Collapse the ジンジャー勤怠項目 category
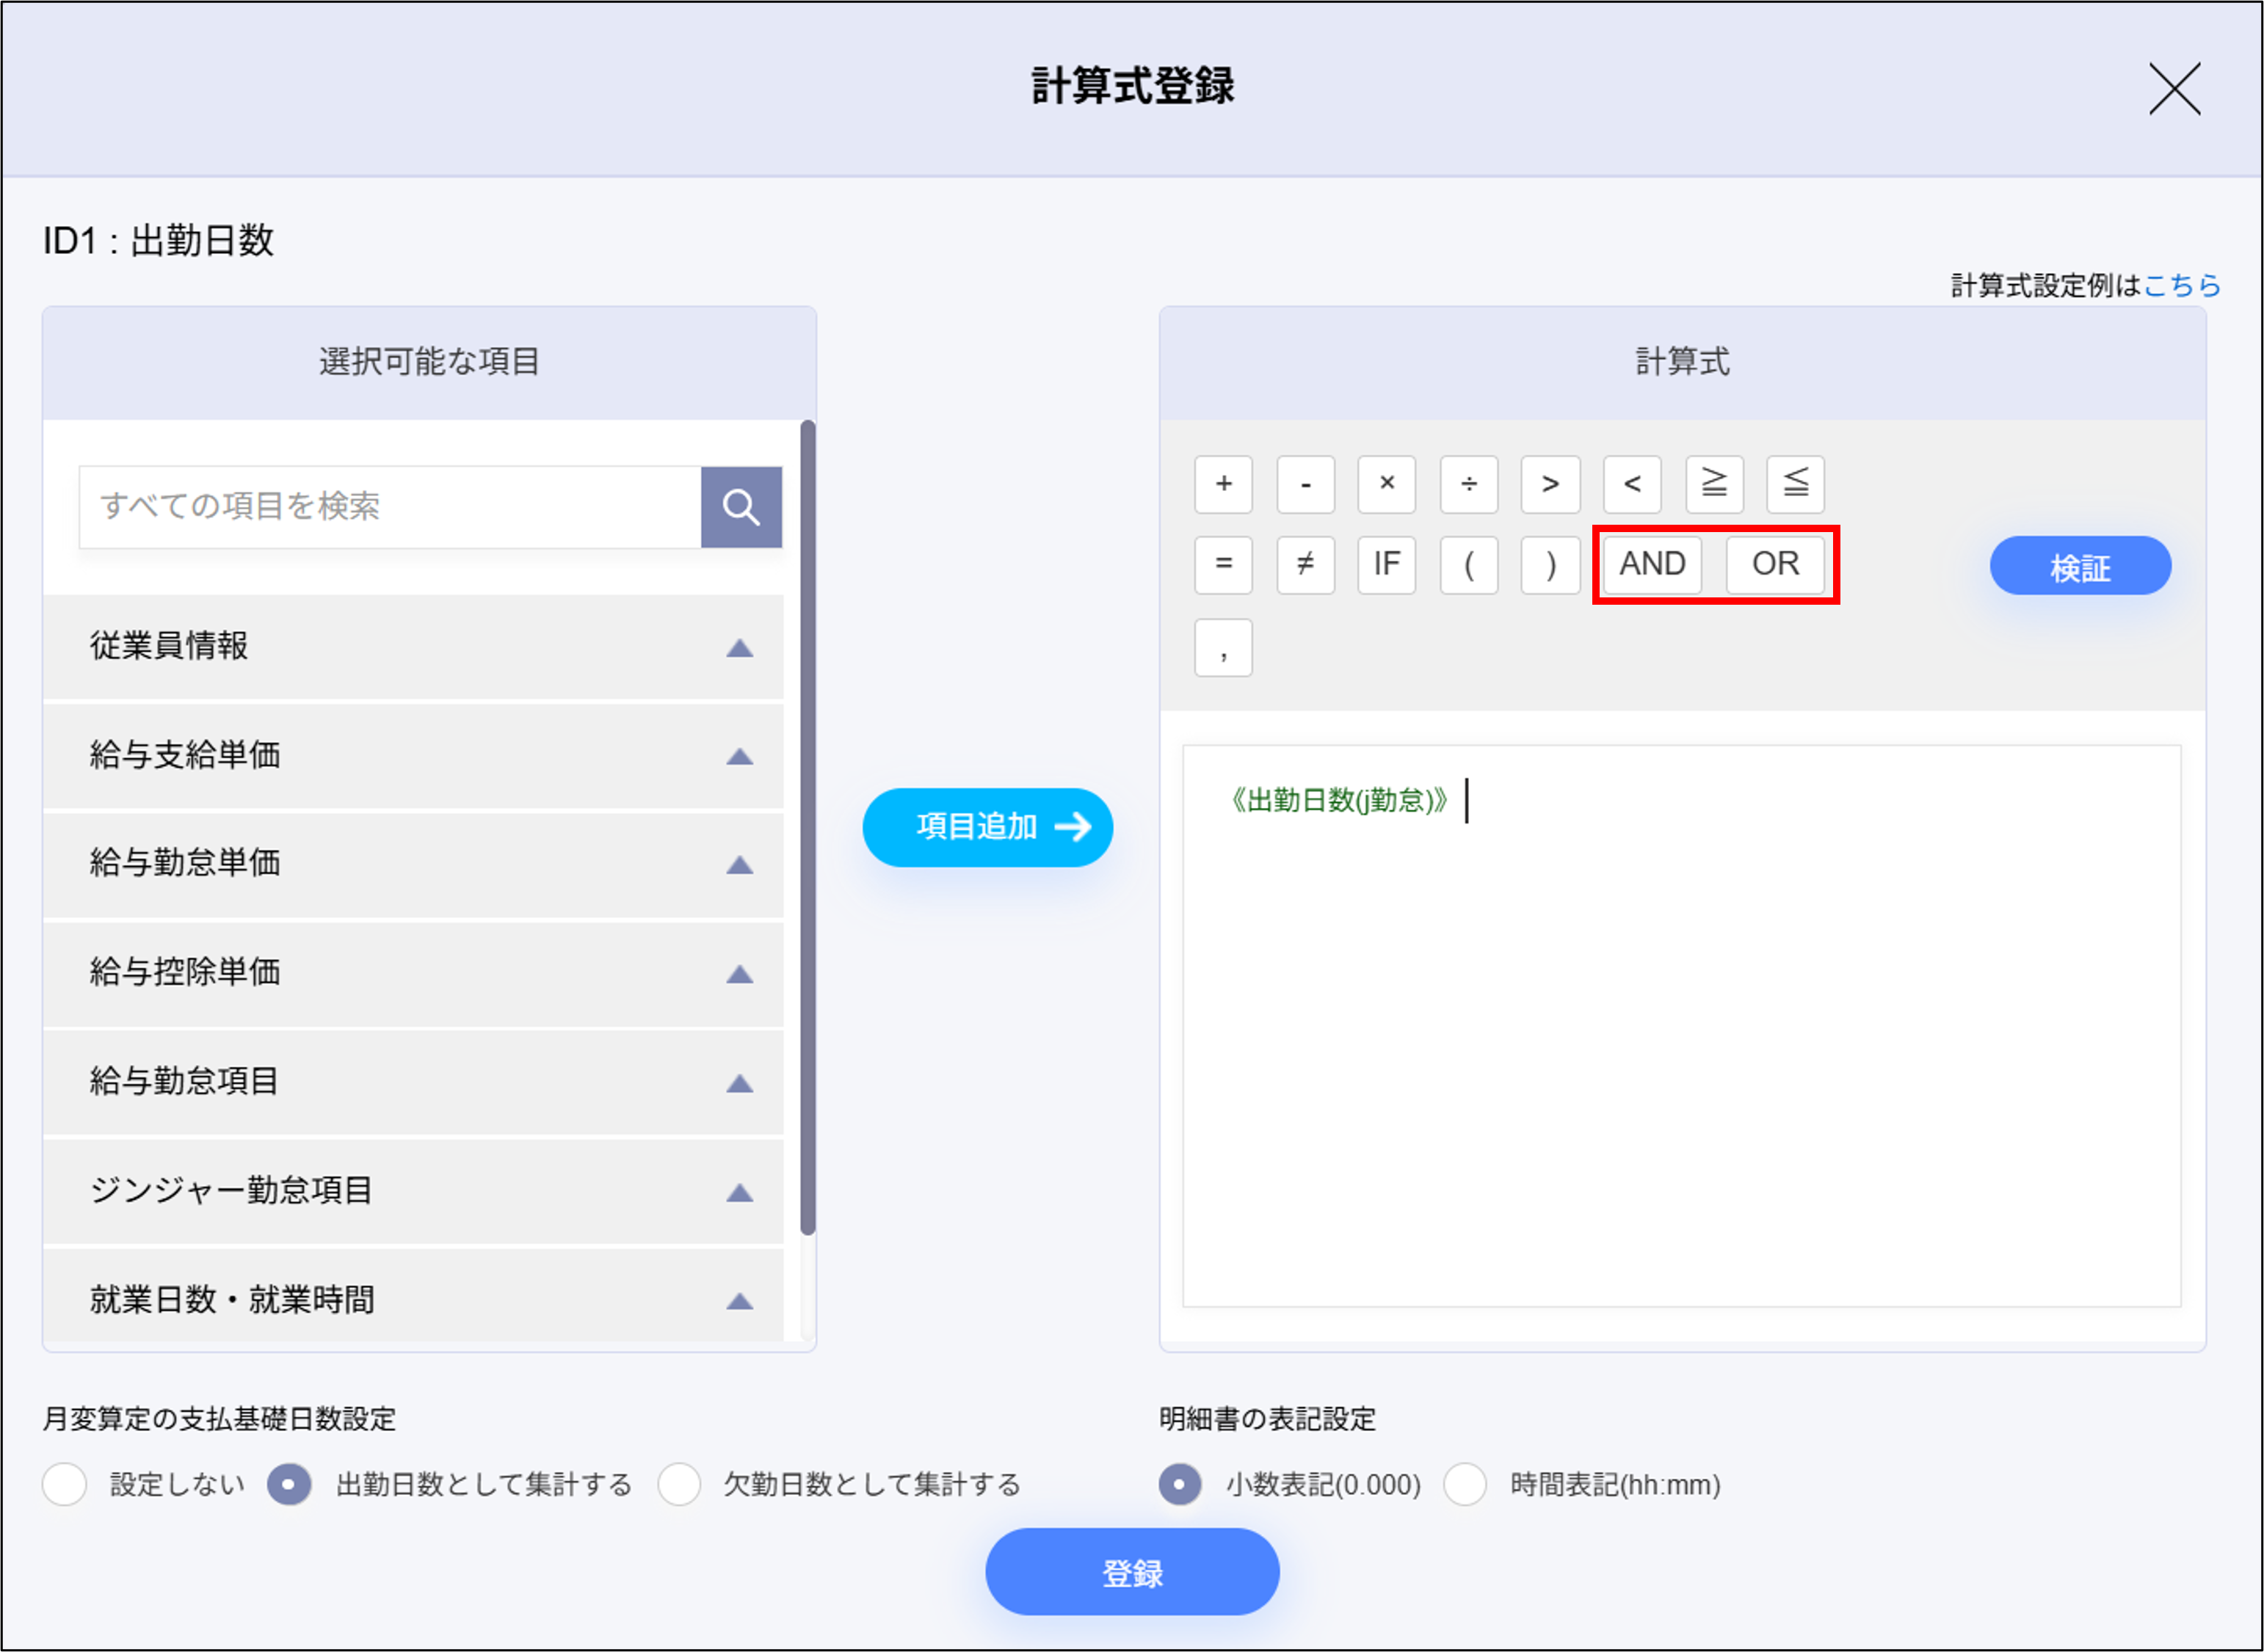The image size is (2264, 1652). (741, 1191)
